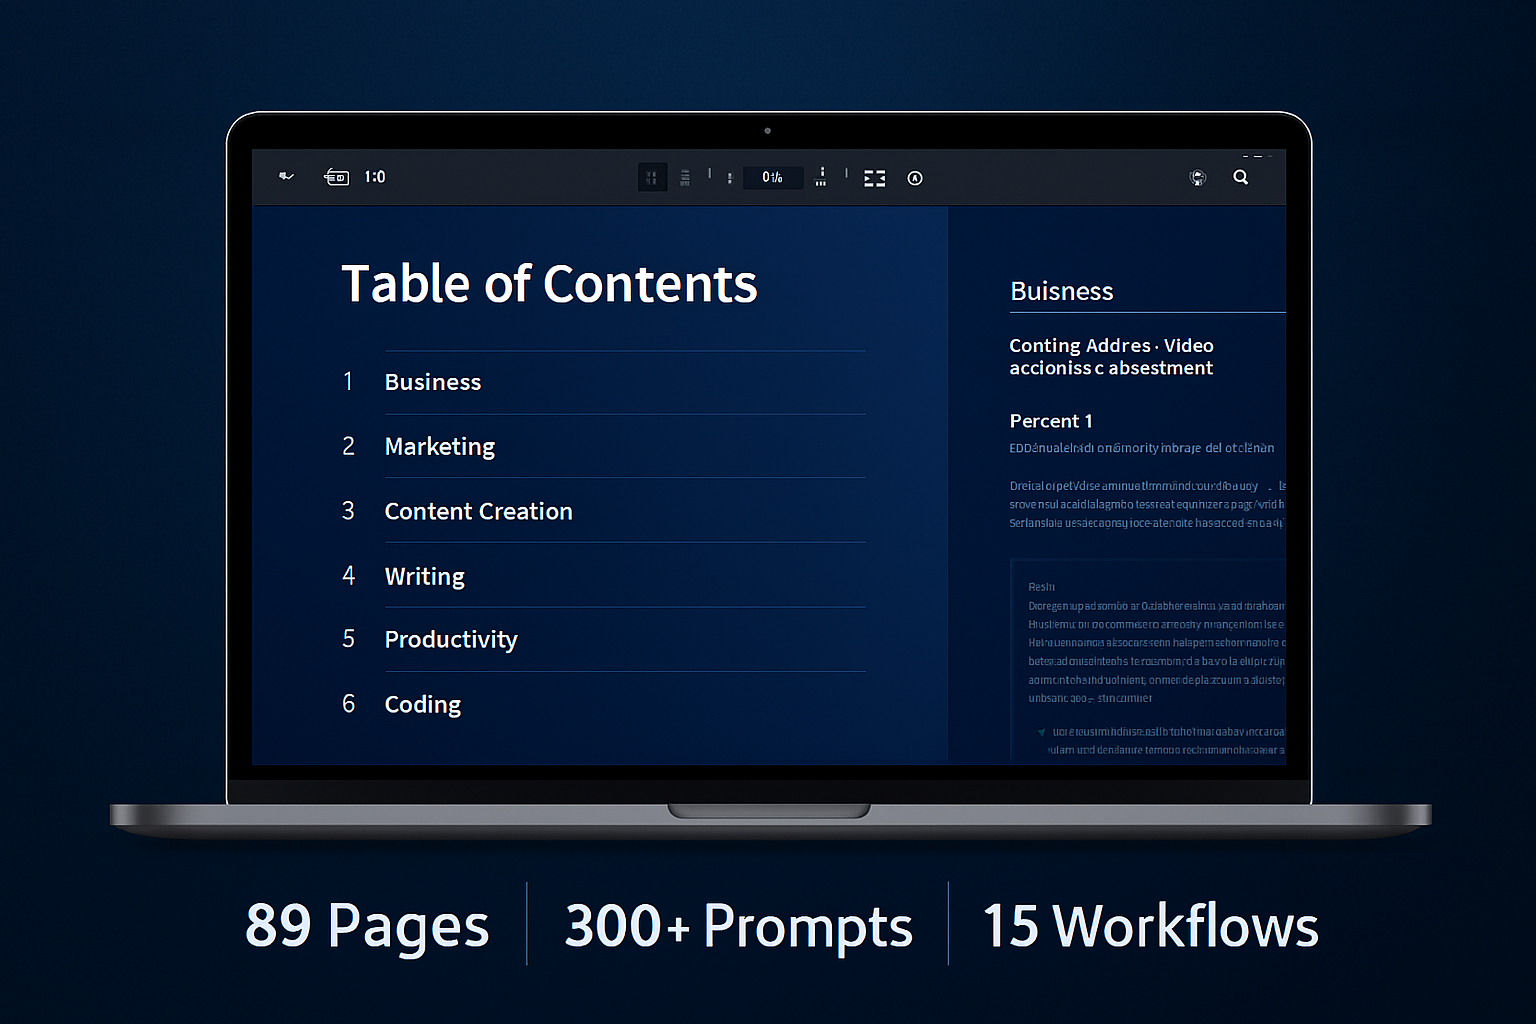Expand the Business section in Table of Contents
Viewport: 1536px width, 1024px height.
click(x=432, y=382)
